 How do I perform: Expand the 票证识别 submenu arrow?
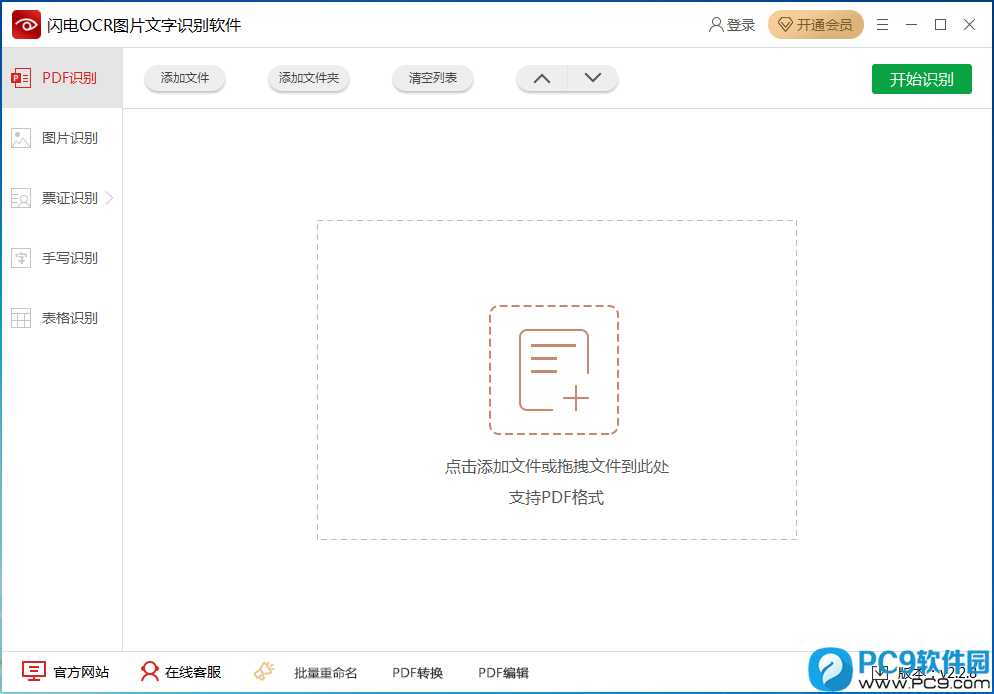tap(110, 198)
